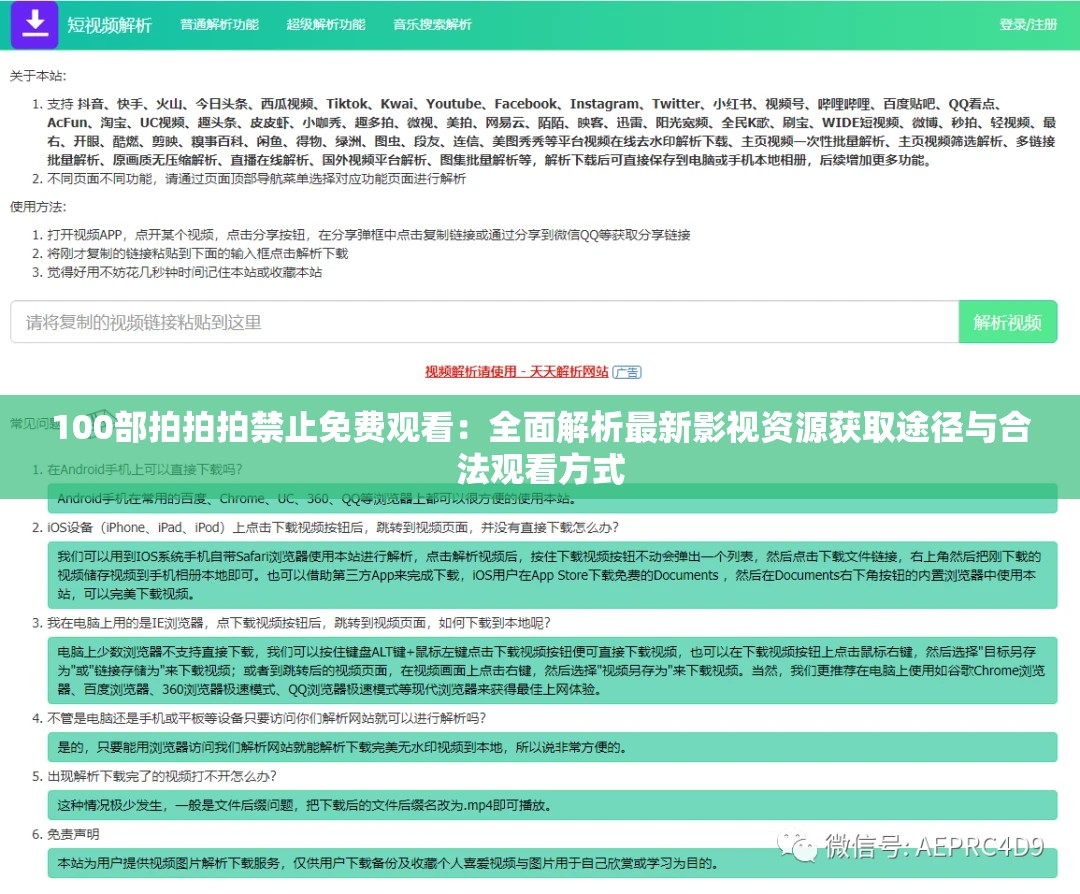The height and width of the screenshot is (894, 1080).
Task: Click the blue download arrow logo icon
Action: tap(34, 25)
